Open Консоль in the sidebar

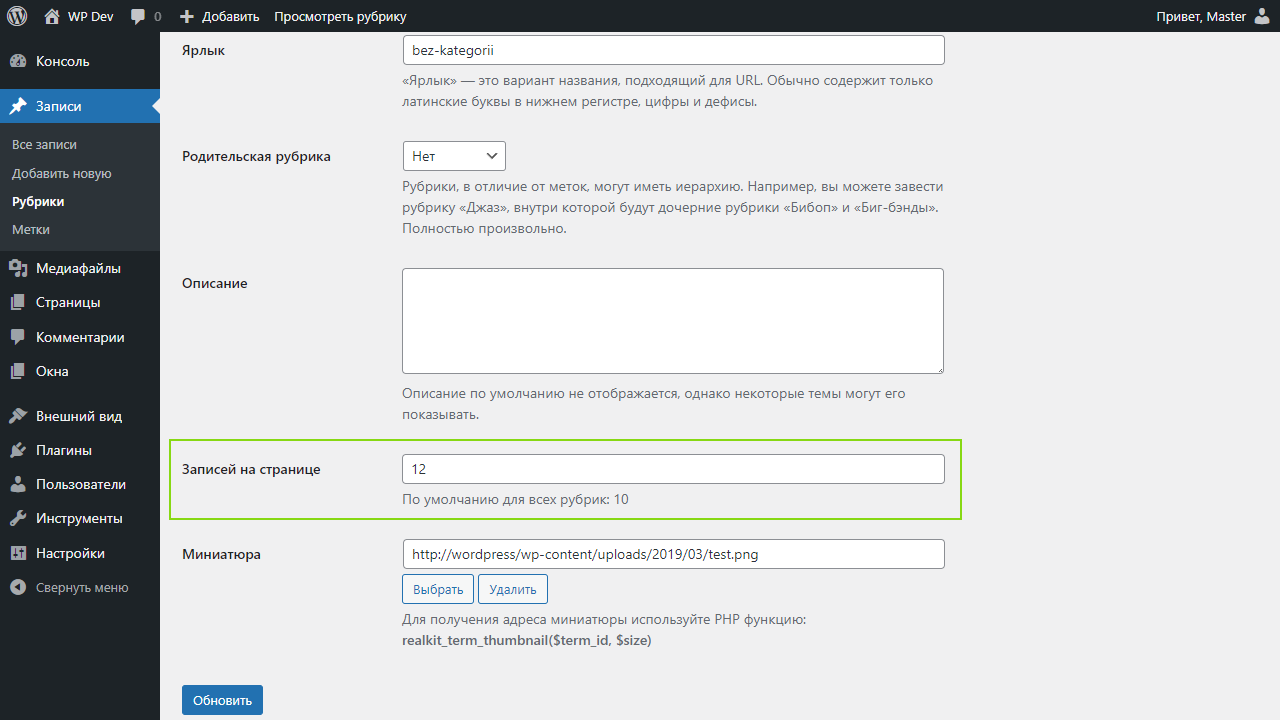[80, 61]
